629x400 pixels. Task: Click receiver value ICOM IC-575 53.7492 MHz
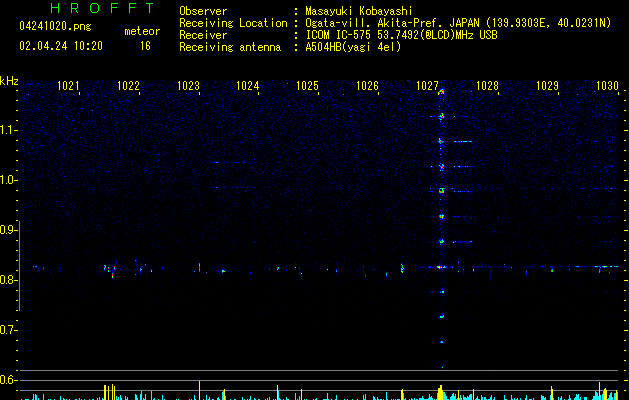(x=401, y=35)
